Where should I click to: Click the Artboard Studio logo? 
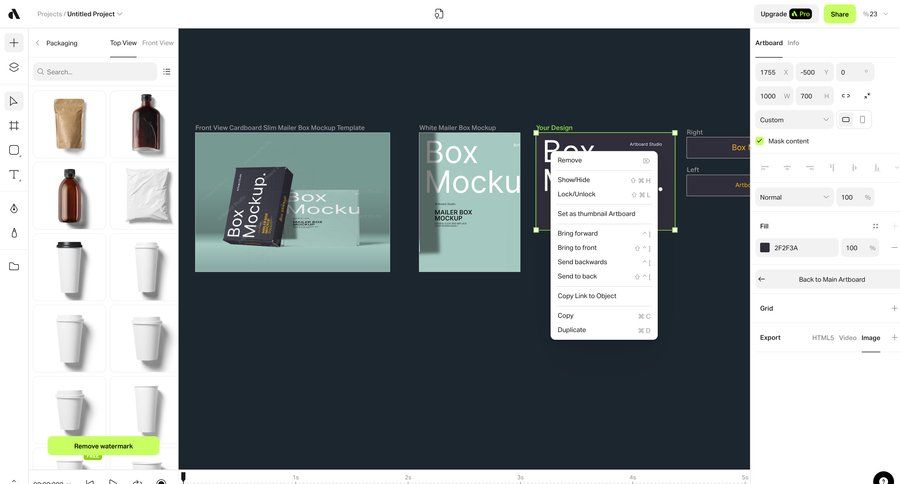(x=14, y=14)
